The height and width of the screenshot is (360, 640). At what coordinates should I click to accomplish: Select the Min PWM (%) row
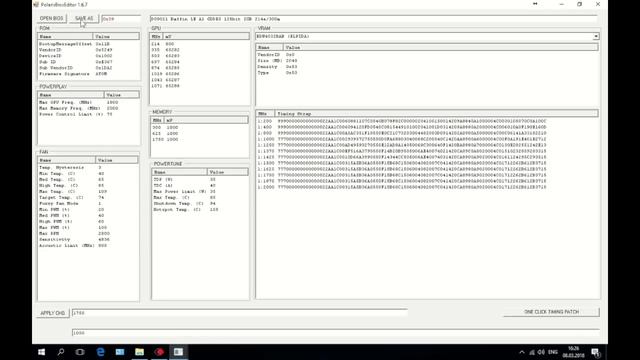pyautogui.click(x=88, y=209)
